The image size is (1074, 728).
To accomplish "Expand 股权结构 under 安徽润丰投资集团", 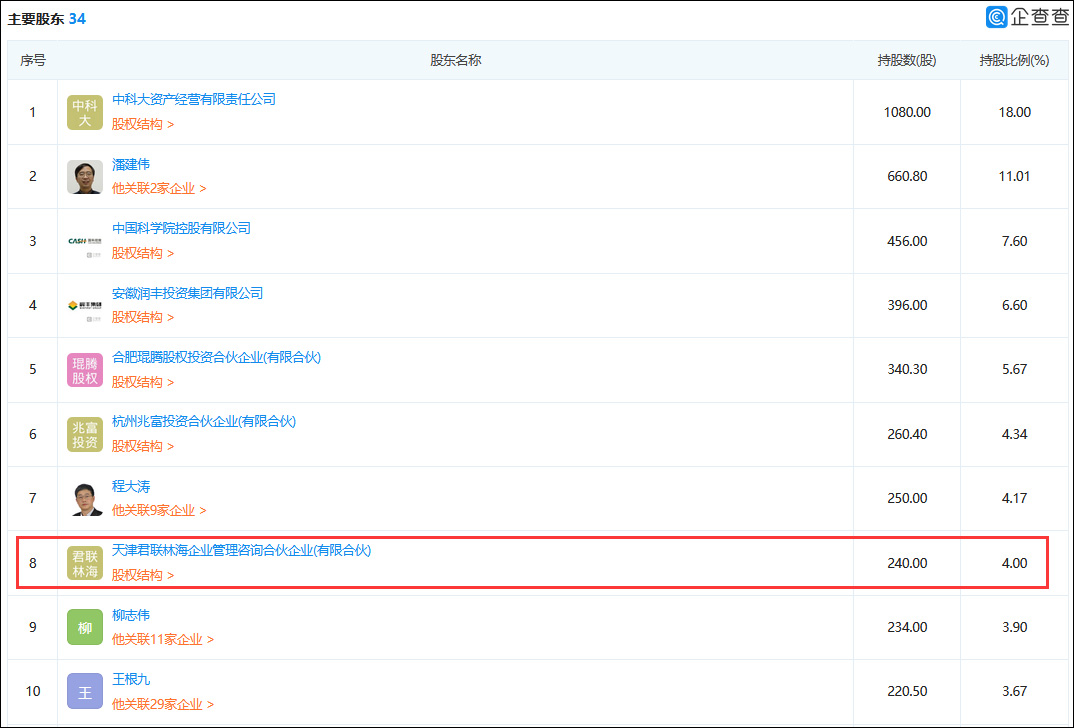I will [143, 317].
